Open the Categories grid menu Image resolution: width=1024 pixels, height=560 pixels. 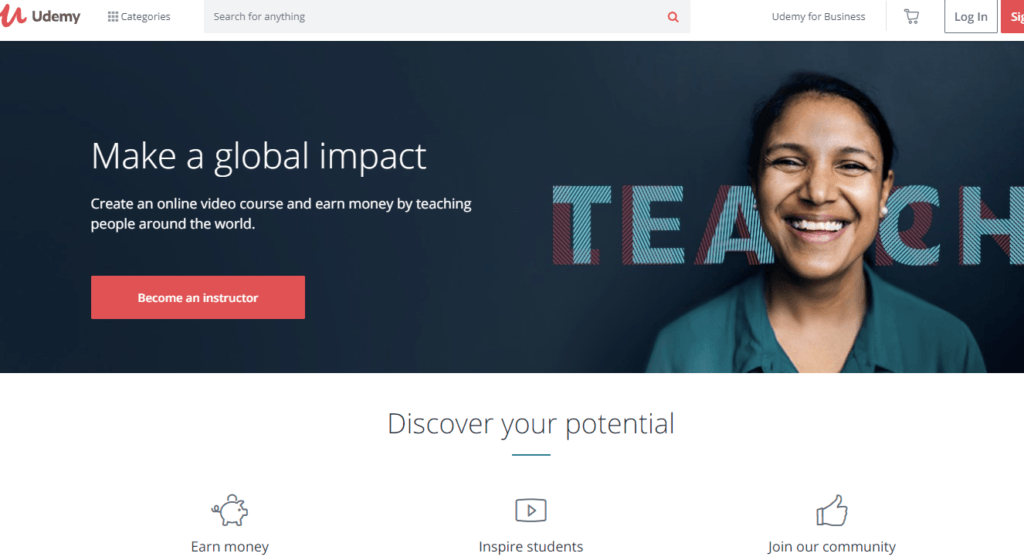coord(138,16)
